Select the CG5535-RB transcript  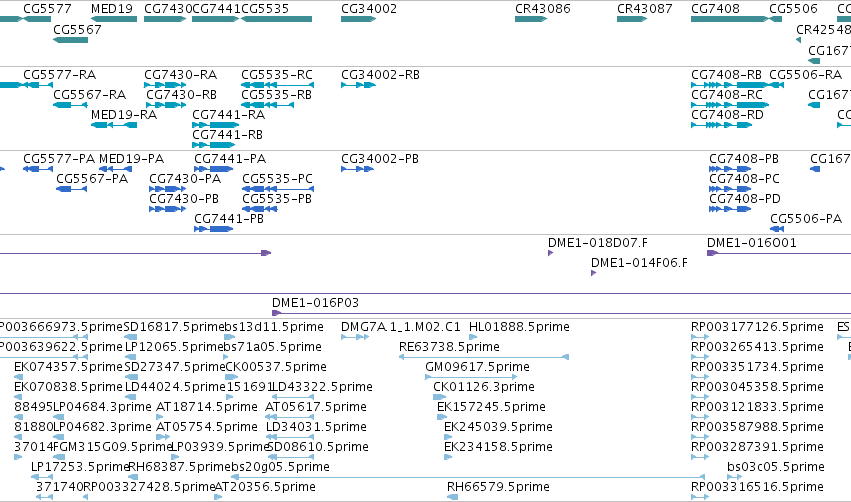[268, 105]
